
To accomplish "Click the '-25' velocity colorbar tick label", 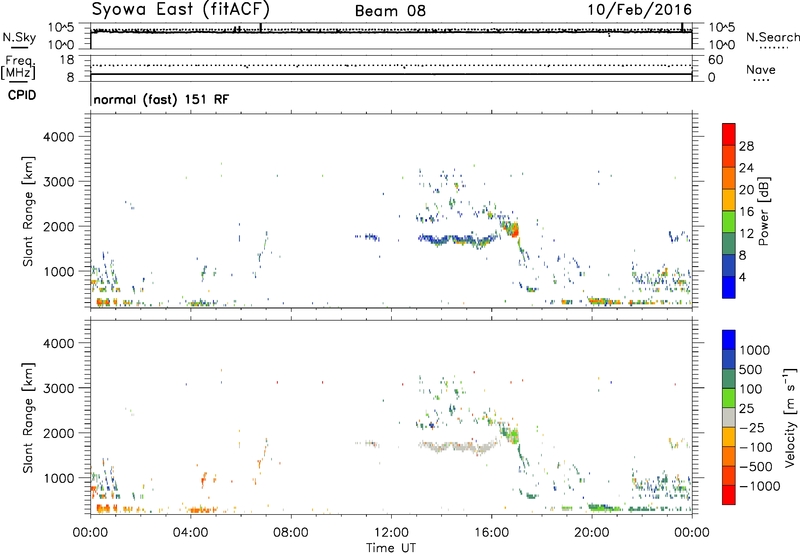I will point(752,427).
